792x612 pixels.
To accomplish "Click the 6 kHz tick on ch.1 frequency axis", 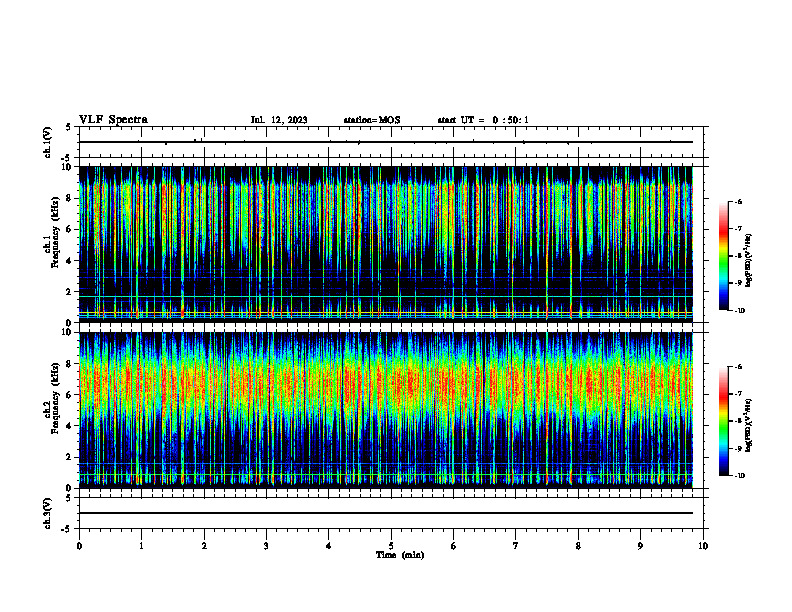I will (70, 230).
